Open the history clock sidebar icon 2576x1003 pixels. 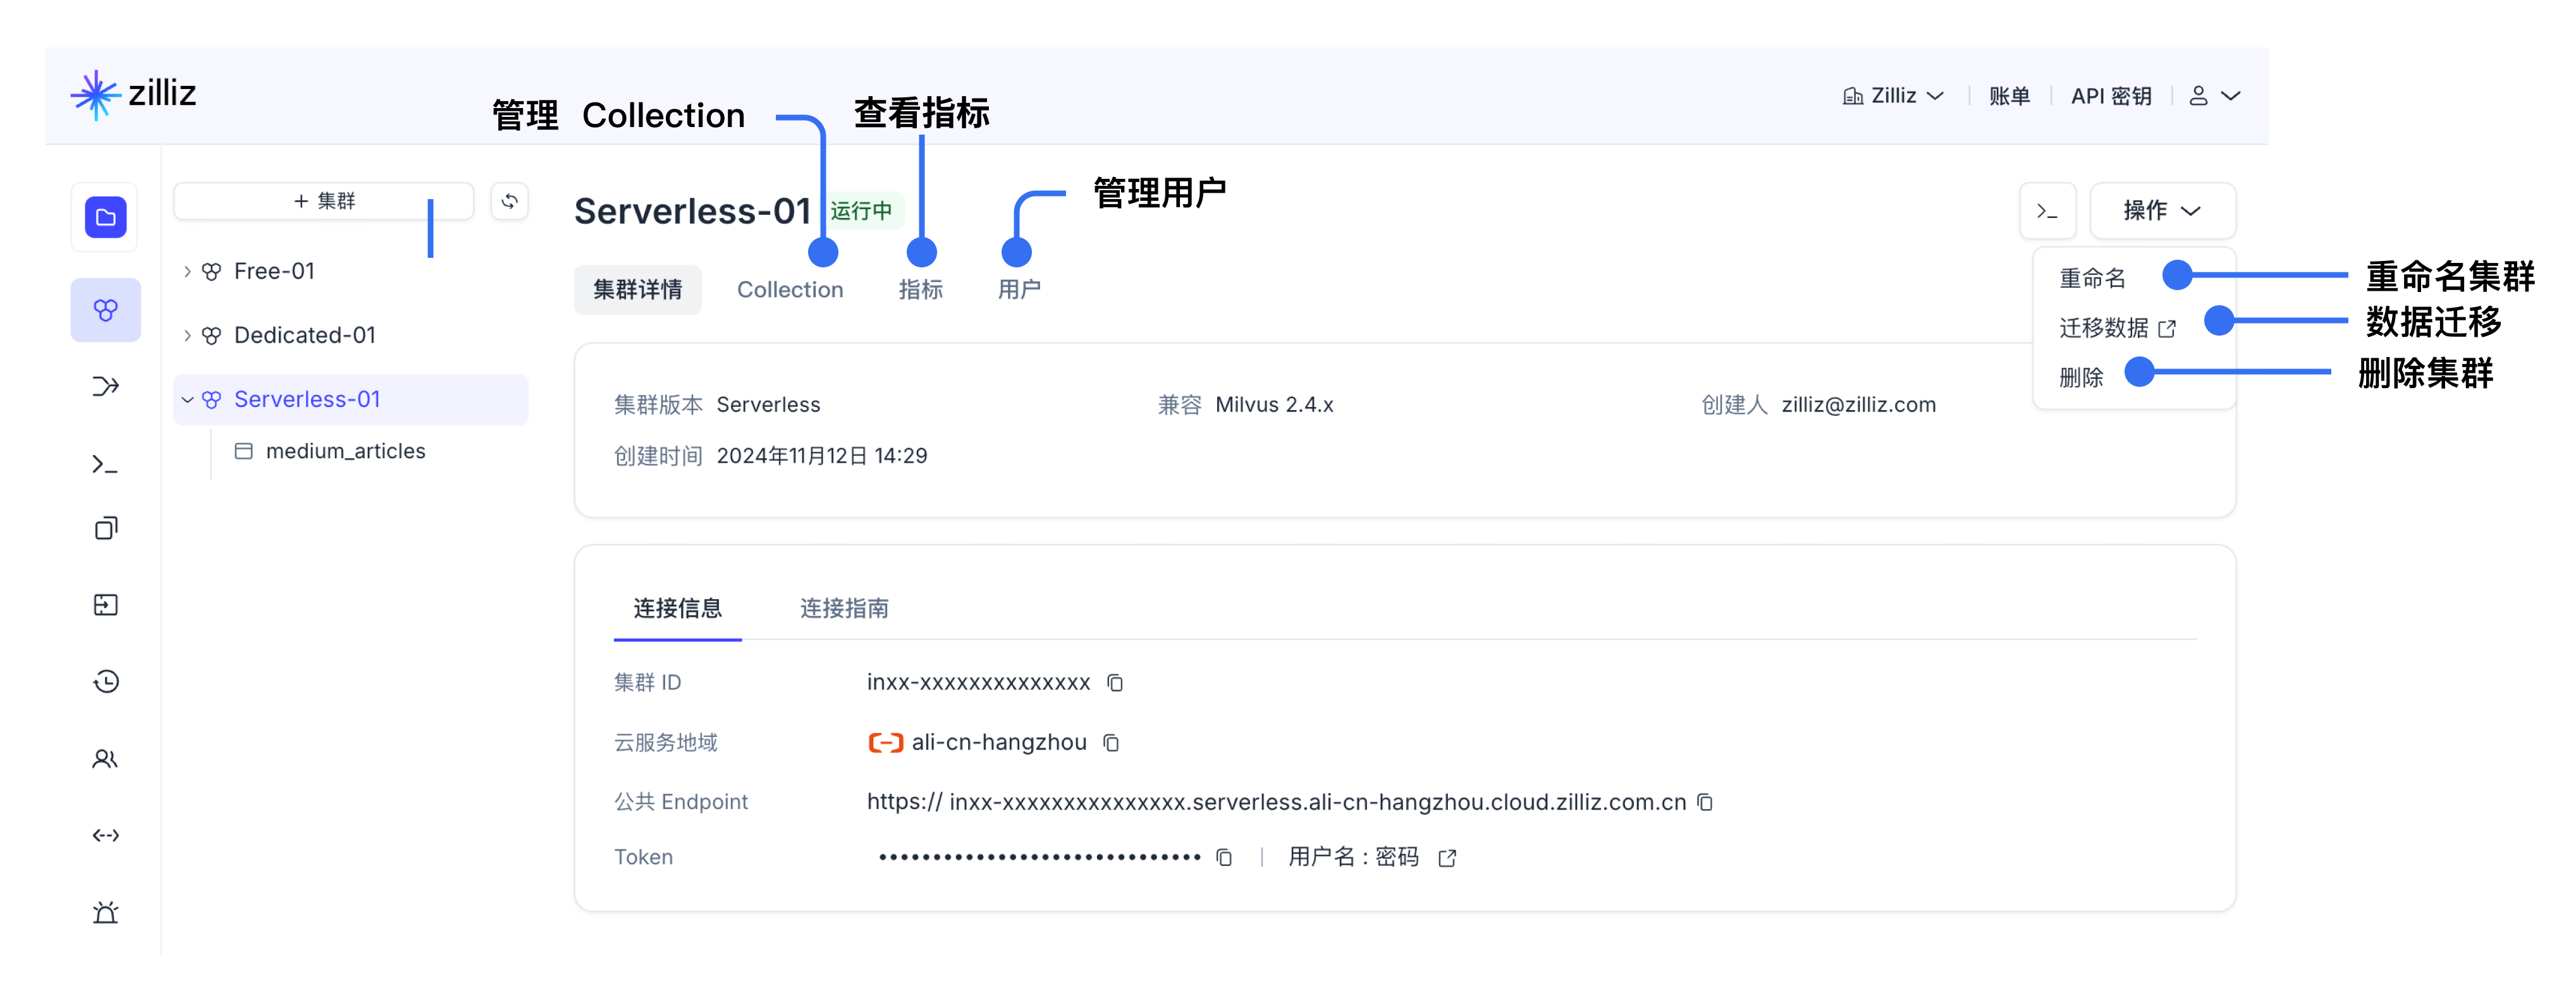click(105, 682)
